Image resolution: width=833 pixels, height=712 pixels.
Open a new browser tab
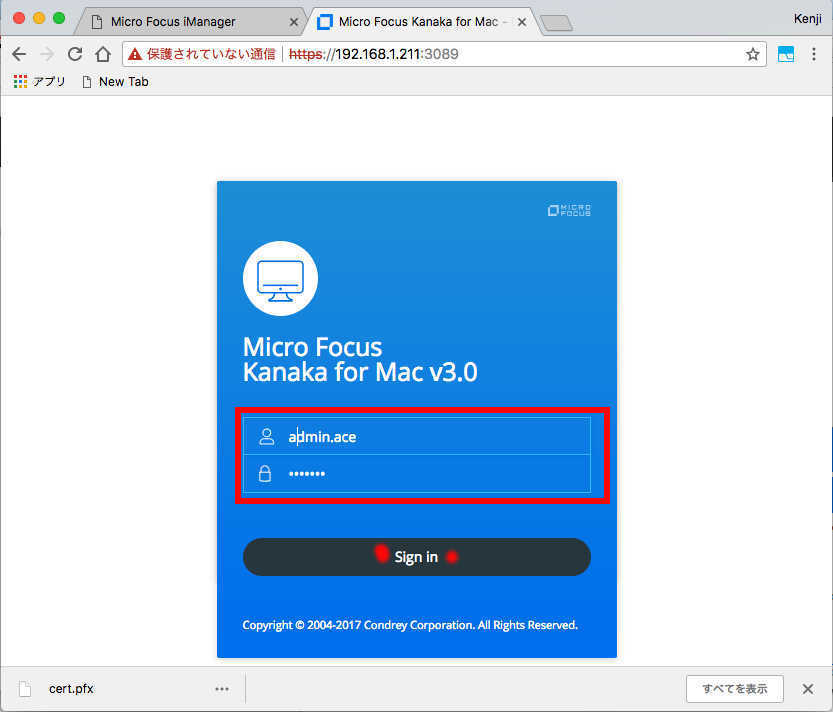556,23
